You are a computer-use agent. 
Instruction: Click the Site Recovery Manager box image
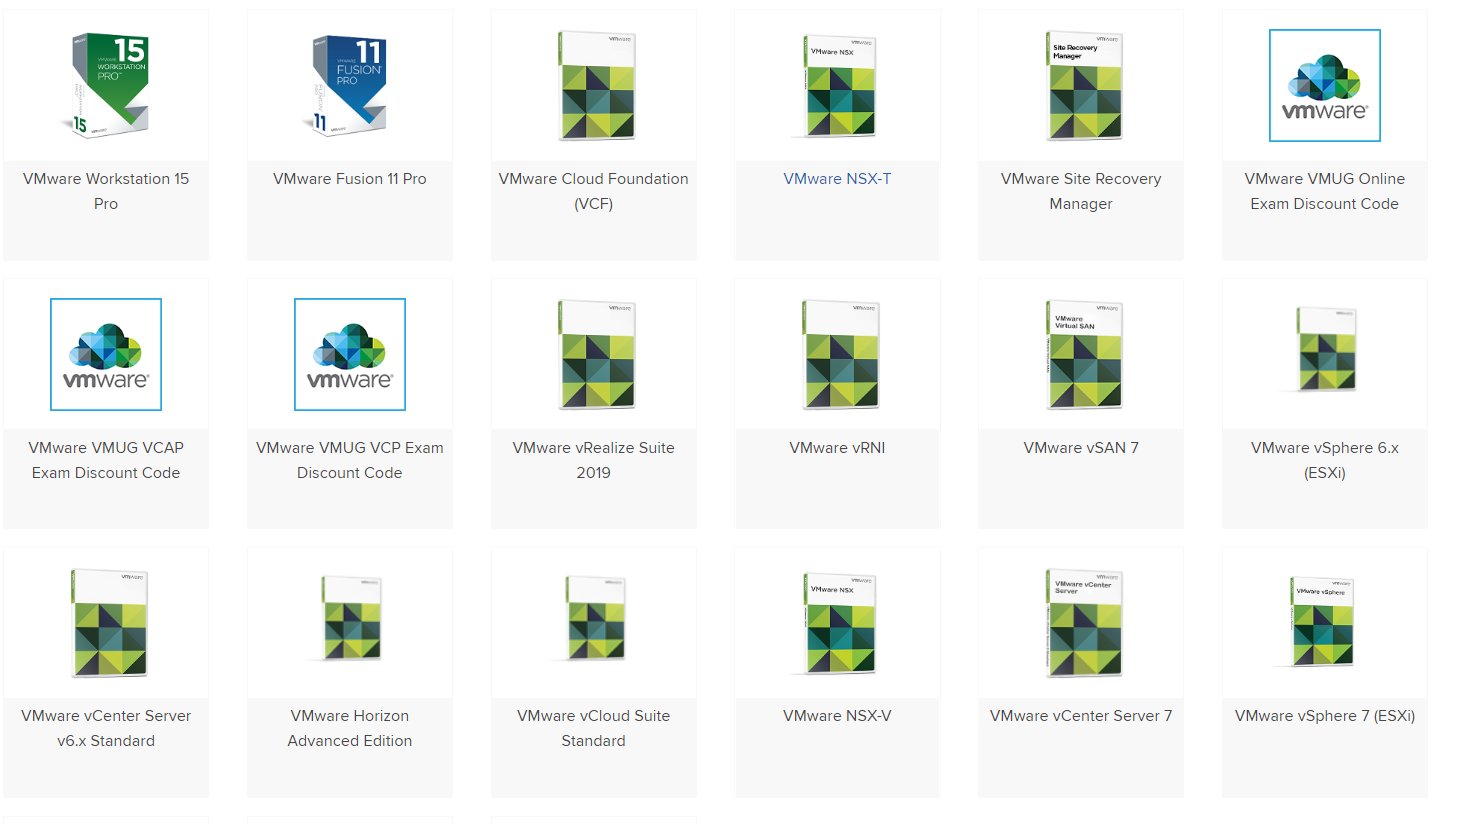[1081, 85]
